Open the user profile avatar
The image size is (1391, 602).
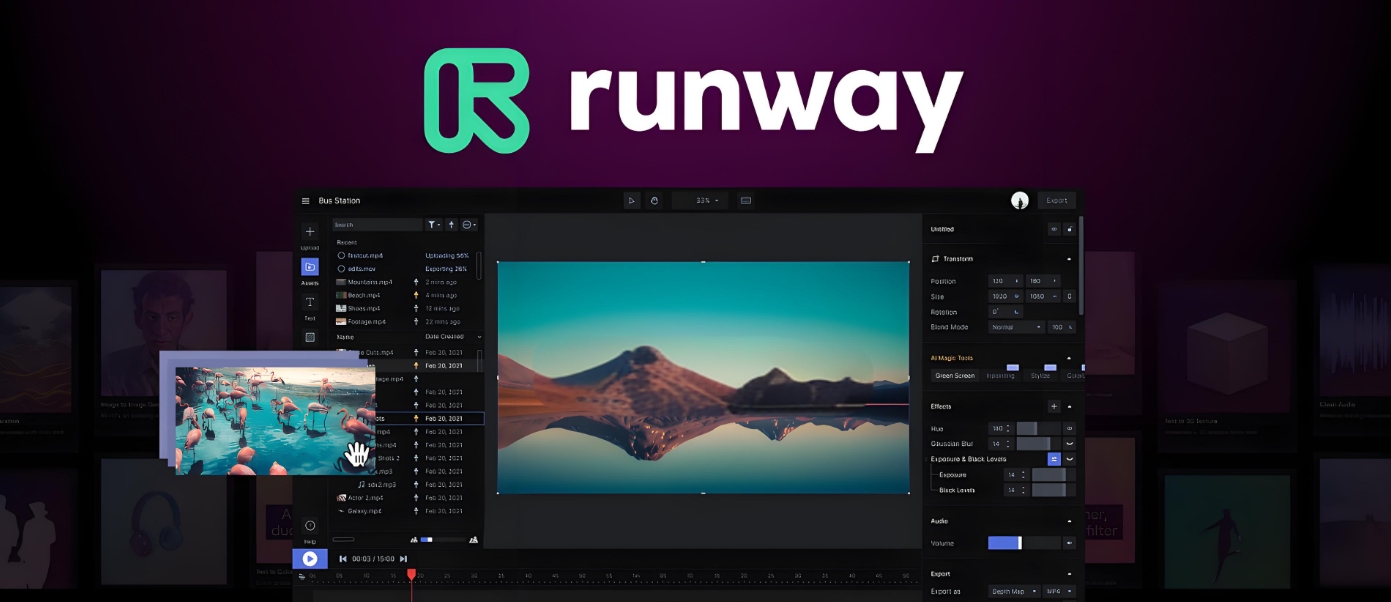pos(1020,201)
